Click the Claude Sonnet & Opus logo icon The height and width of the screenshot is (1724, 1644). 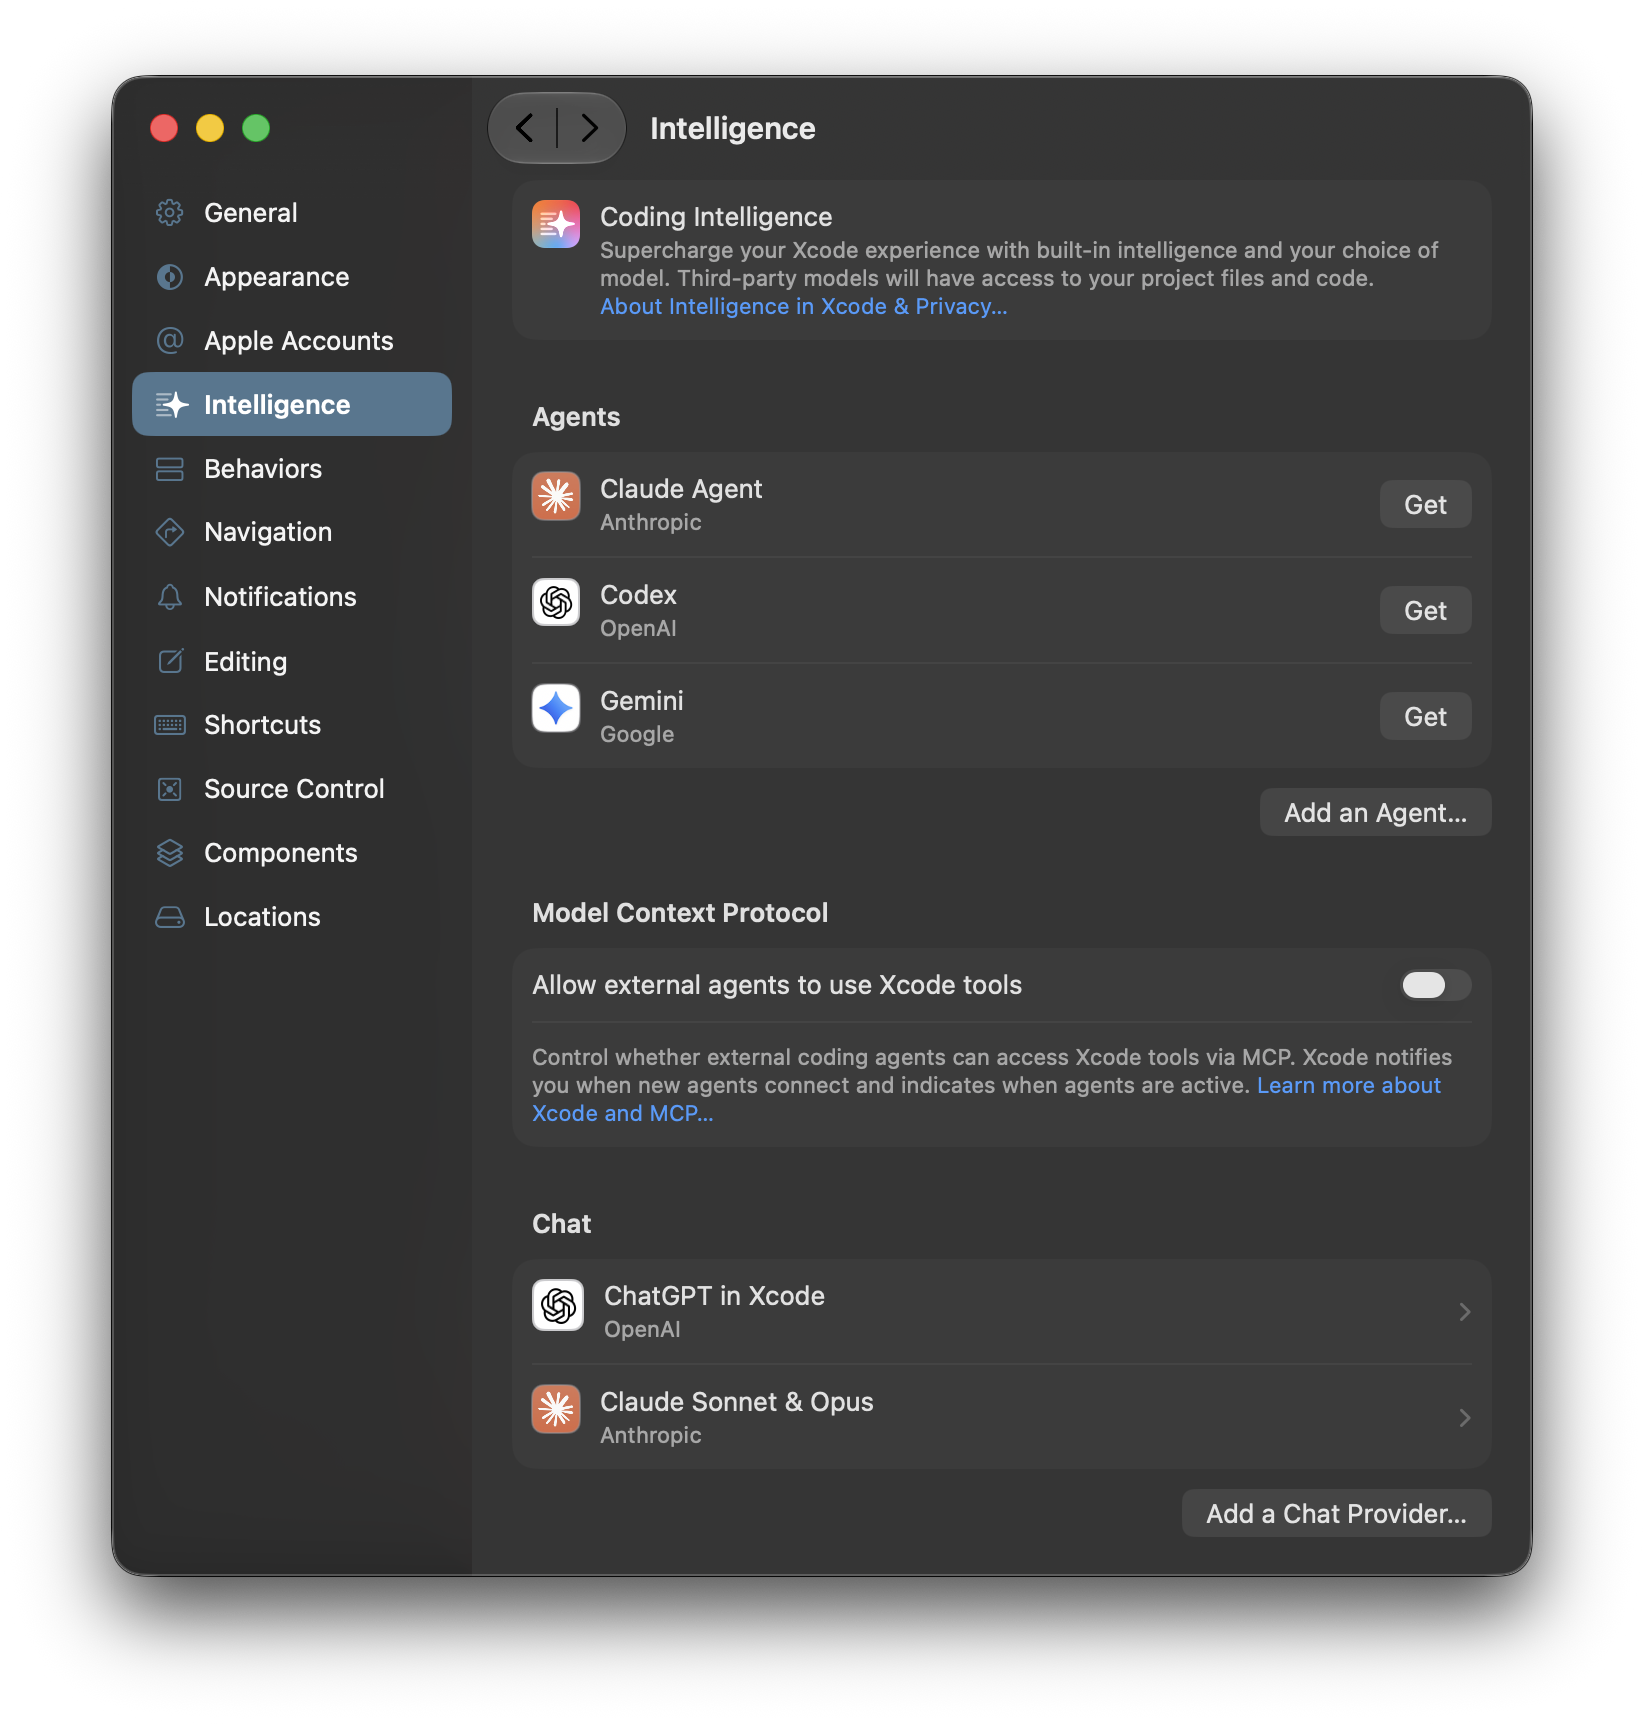[x=556, y=1409]
